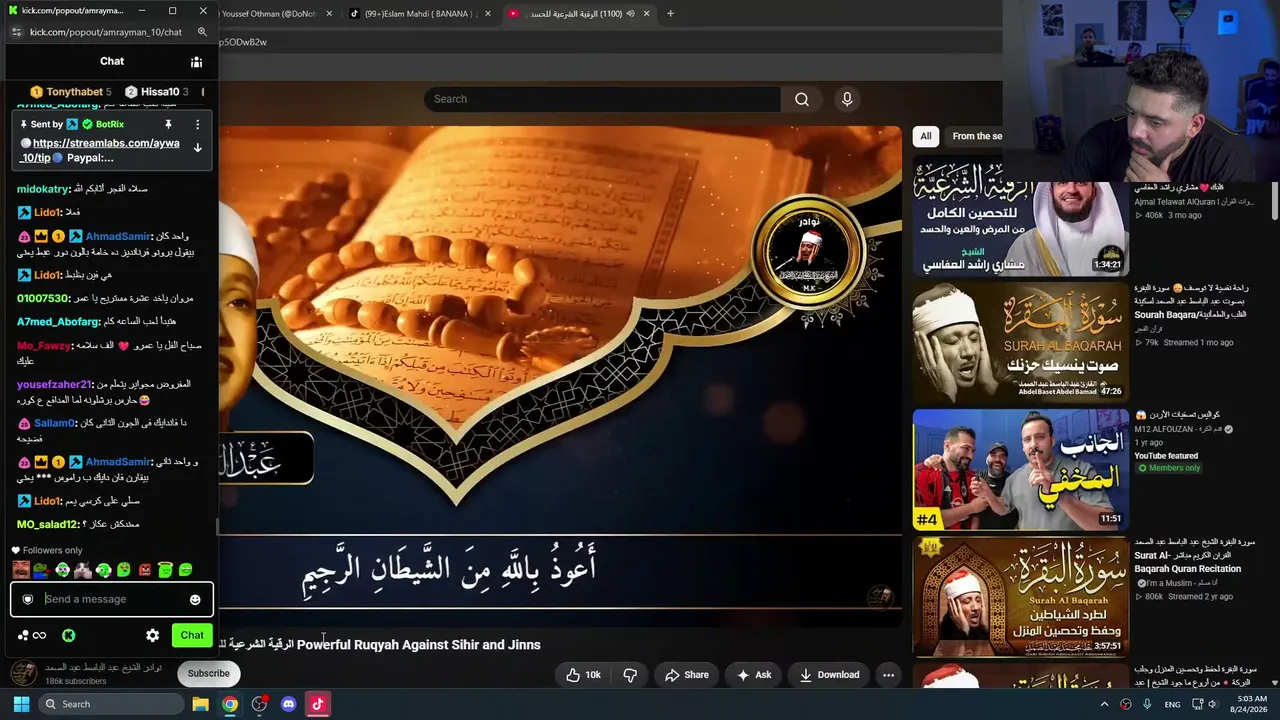Click the YouTube voice search microphone

click(847, 99)
